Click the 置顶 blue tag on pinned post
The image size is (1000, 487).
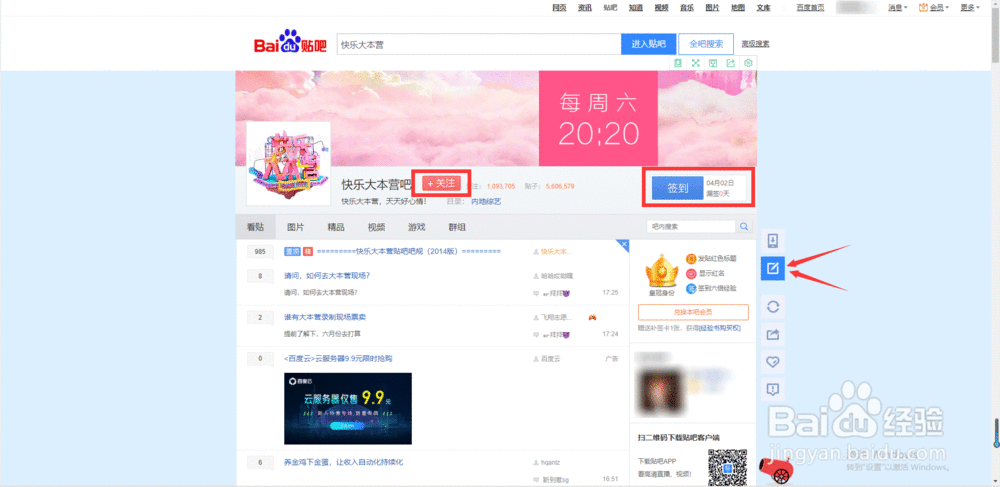292,252
